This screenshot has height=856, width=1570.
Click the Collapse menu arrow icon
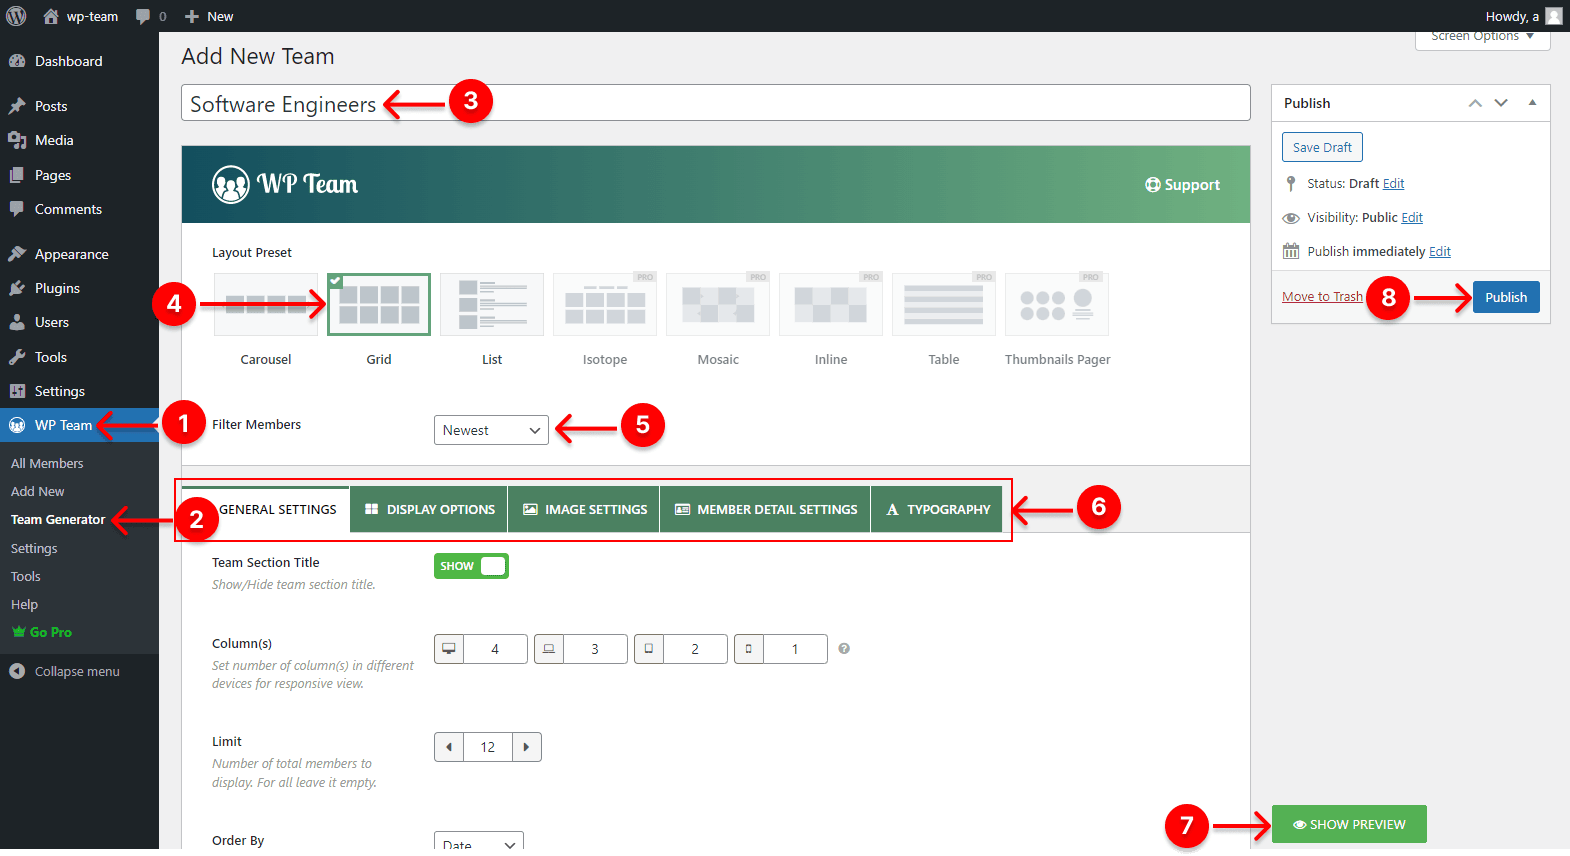tap(17, 671)
